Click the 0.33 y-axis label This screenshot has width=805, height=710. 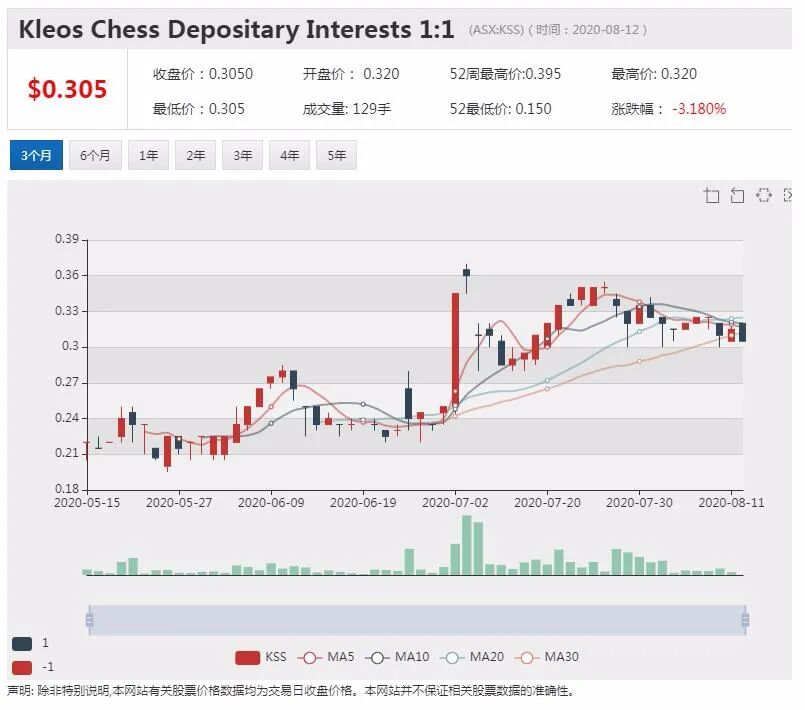pos(67,311)
